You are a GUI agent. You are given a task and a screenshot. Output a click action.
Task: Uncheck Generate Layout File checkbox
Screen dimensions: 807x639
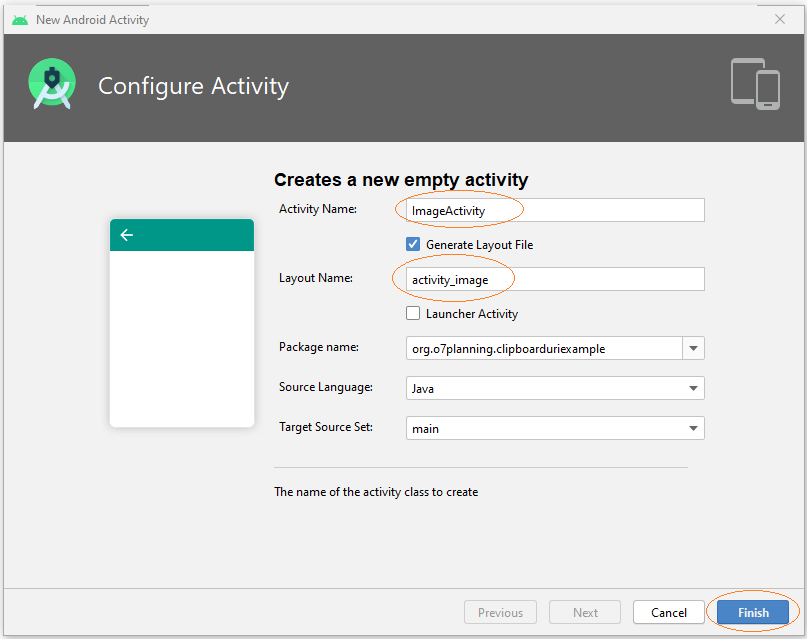[413, 244]
